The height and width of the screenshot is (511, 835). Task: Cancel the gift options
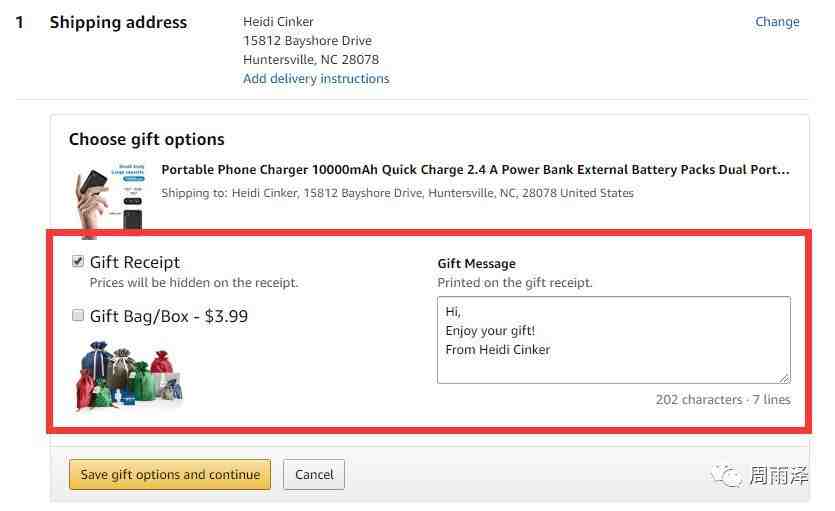[x=314, y=474]
